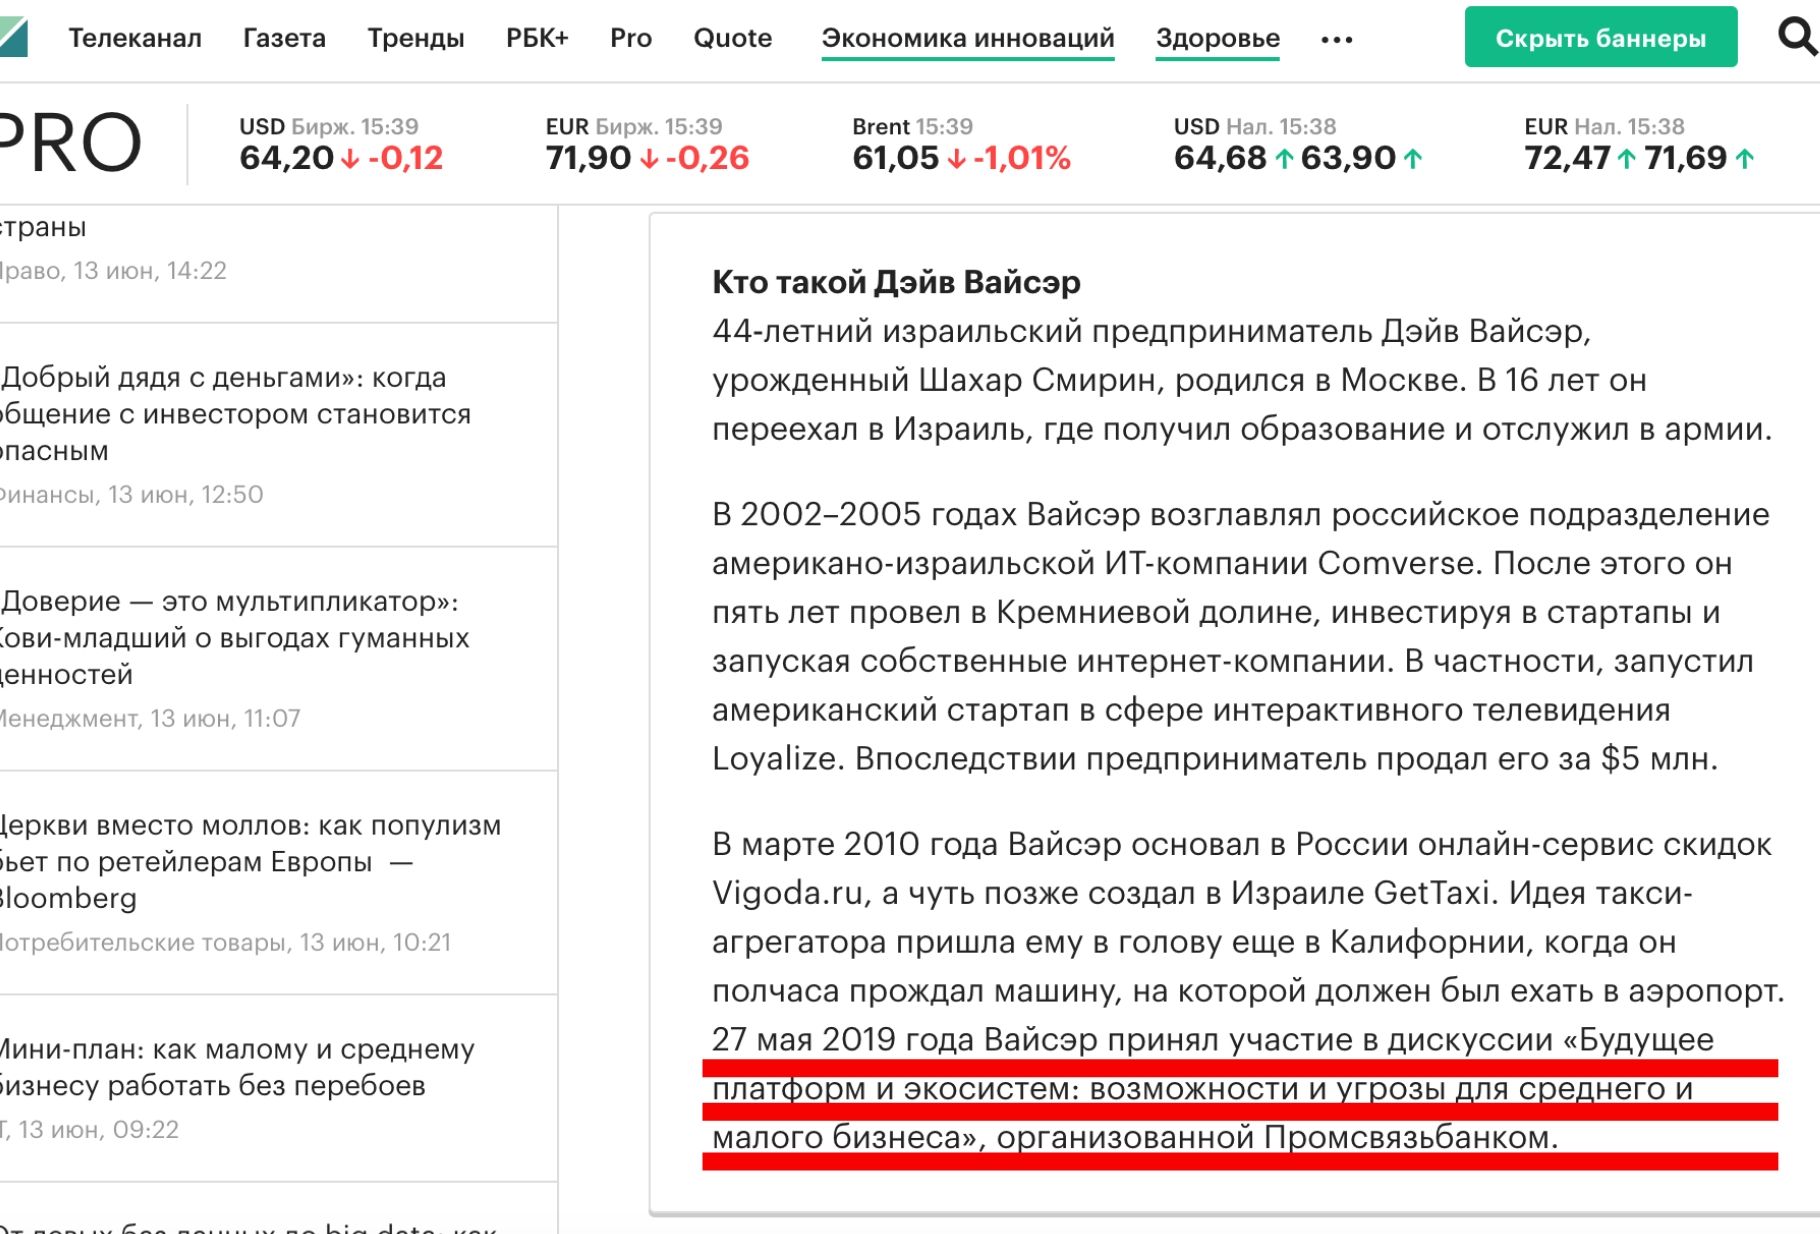Open article «Доверие — это мультипликатор»

pyautogui.click(x=234, y=638)
